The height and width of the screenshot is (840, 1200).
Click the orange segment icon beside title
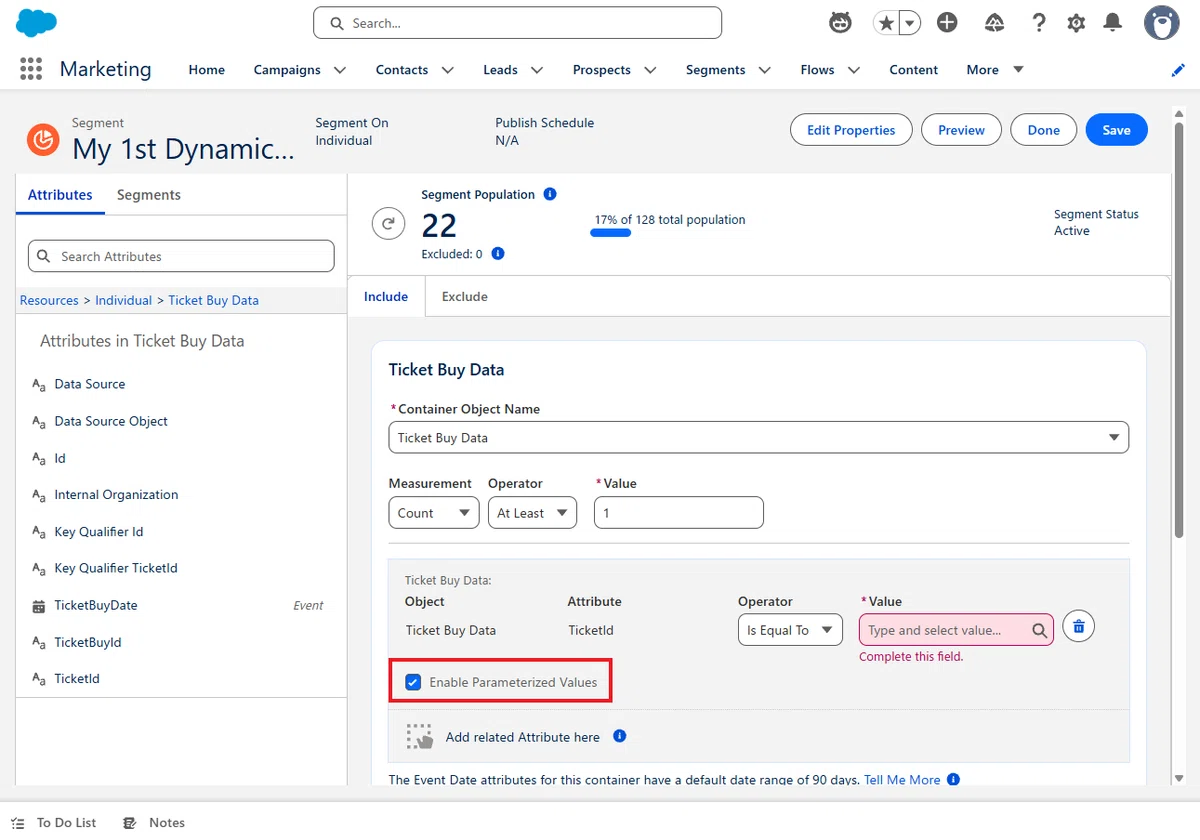click(43, 140)
